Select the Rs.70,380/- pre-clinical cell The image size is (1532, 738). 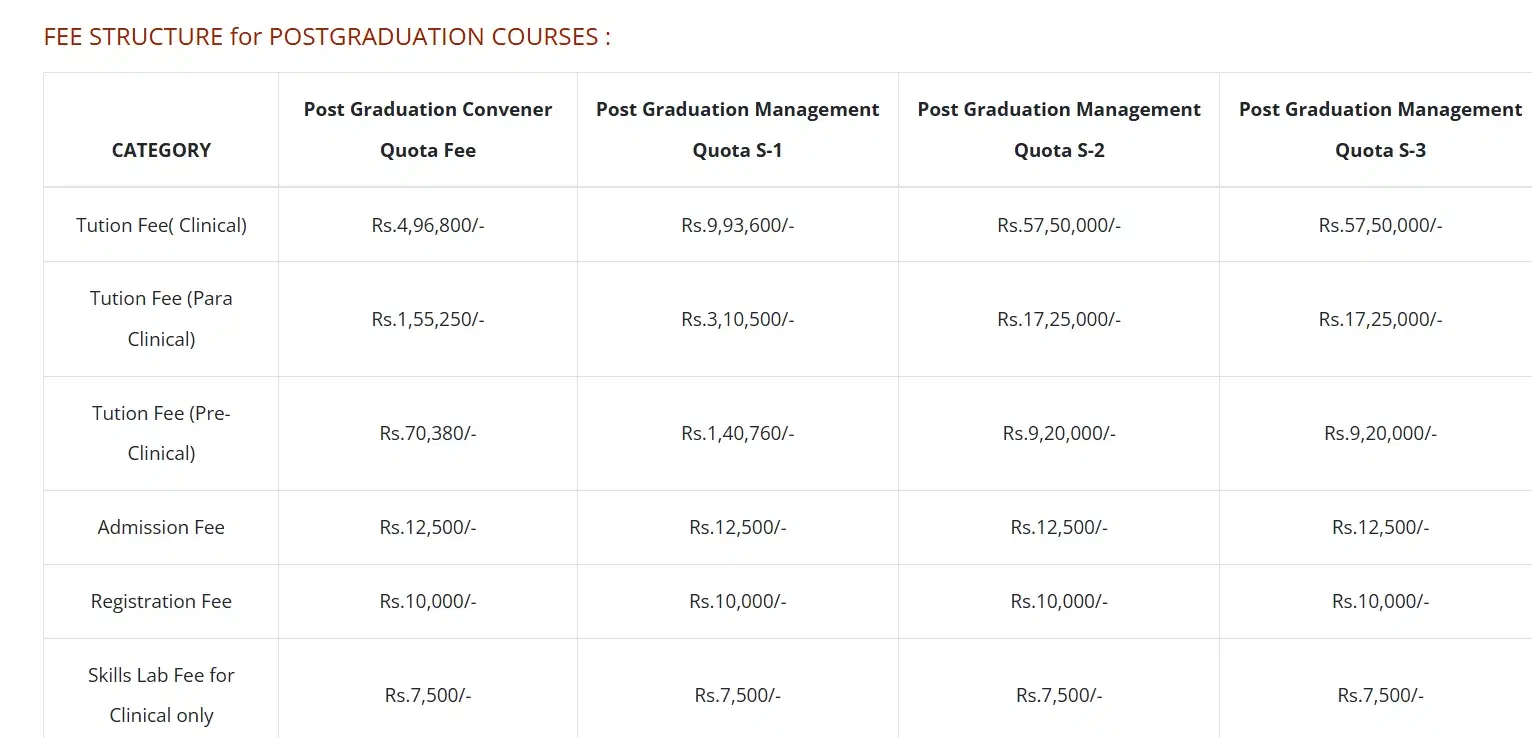(x=428, y=433)
